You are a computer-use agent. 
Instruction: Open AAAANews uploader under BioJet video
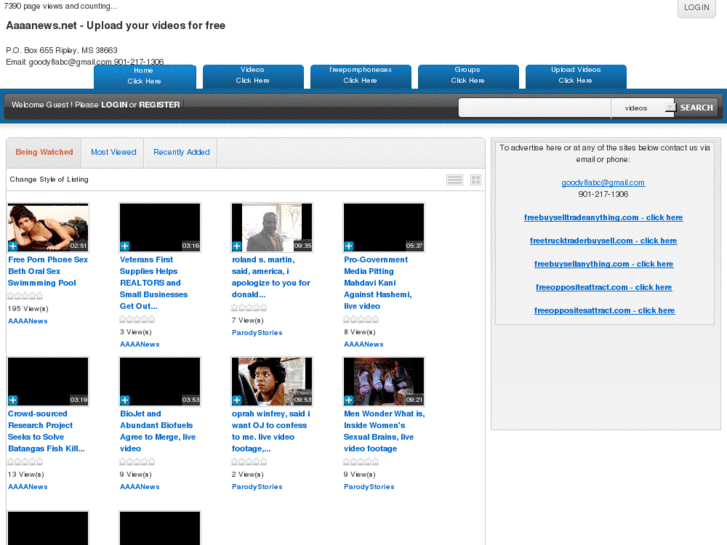click(140, 487)
